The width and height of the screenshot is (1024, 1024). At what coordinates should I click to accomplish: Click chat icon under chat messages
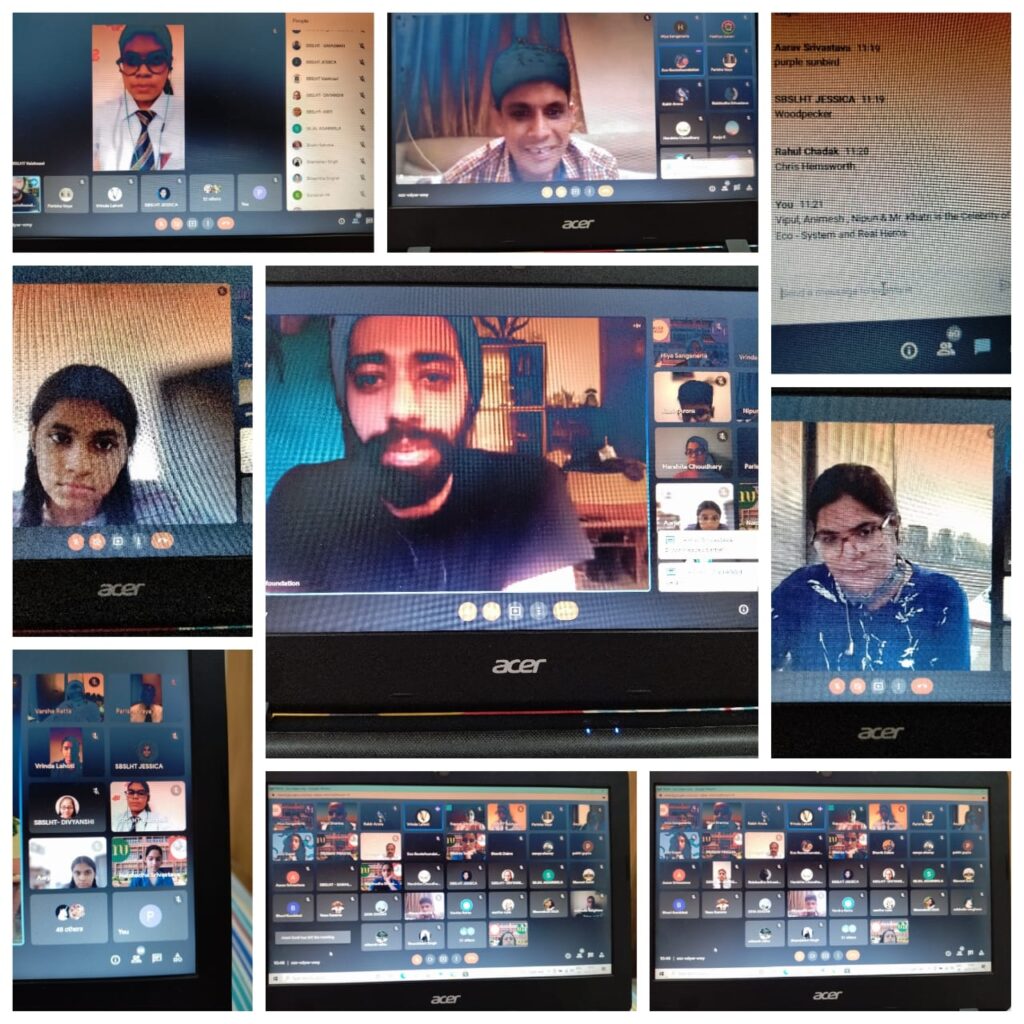[982, 346]
